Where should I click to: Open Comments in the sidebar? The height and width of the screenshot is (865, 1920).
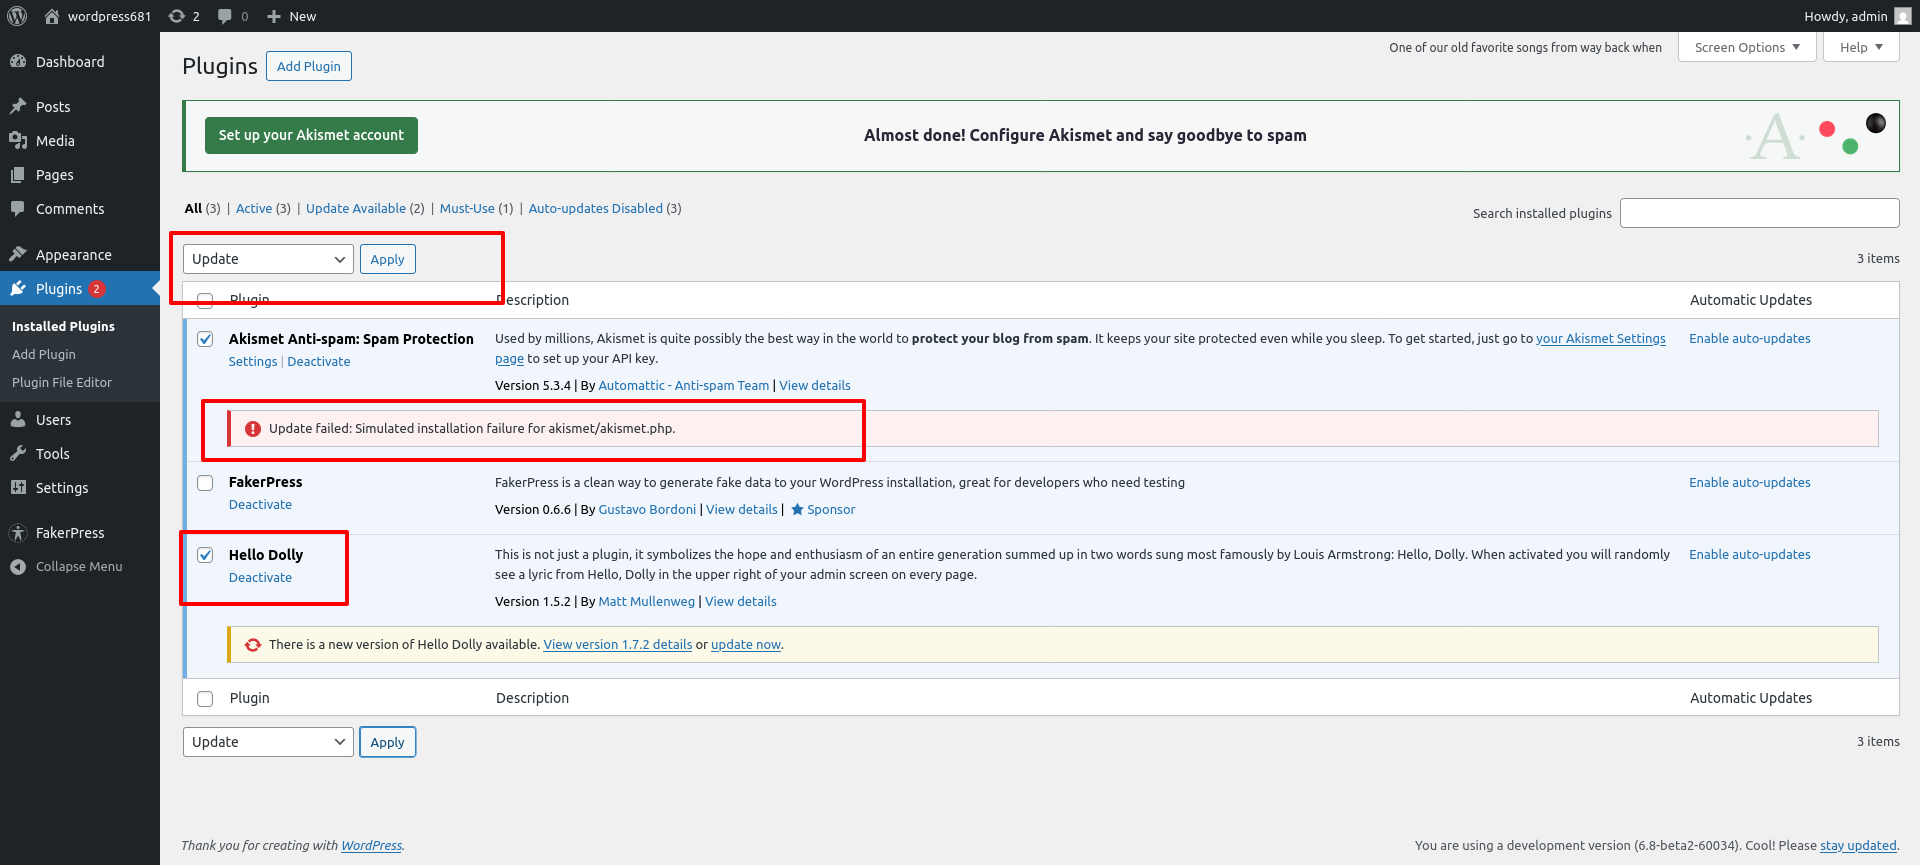click(x=70, y=209)
